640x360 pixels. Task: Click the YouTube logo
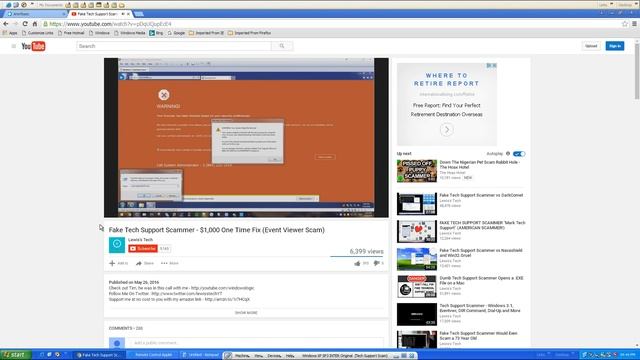click(33, 46)
